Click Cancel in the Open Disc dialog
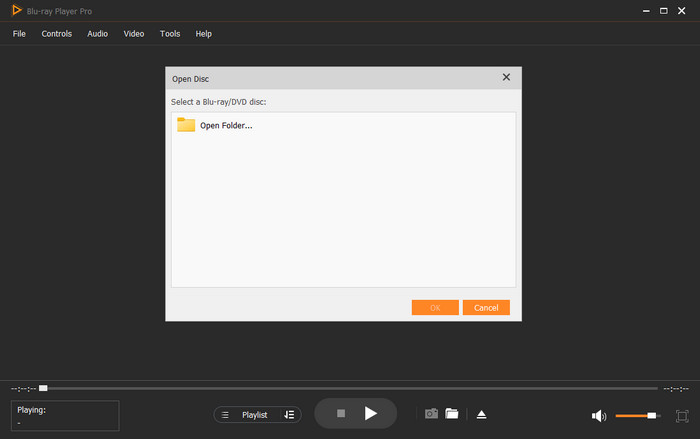The image size is (700, 439). pyautogui.click(x=486, y=307)
